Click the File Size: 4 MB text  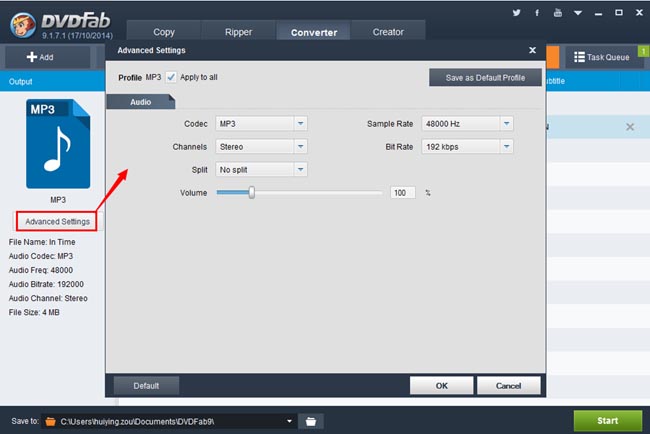tap(34, 312)
